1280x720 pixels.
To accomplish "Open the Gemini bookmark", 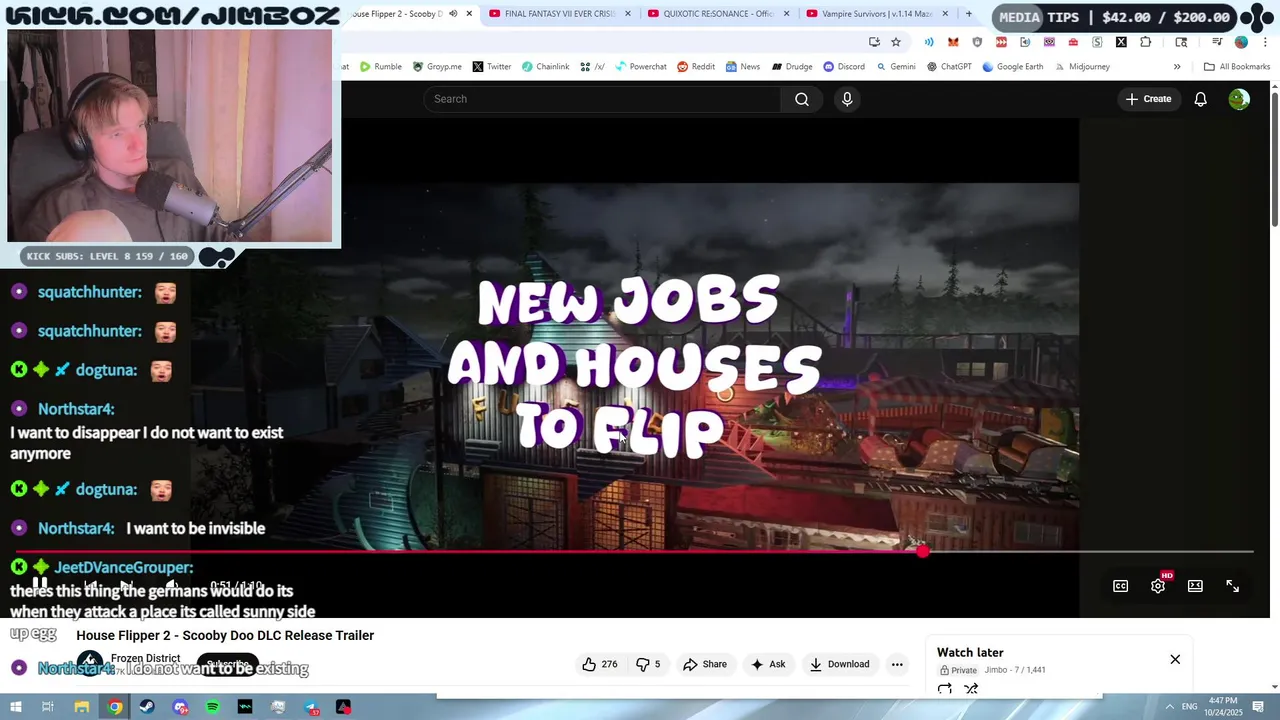I will point(896,67).
